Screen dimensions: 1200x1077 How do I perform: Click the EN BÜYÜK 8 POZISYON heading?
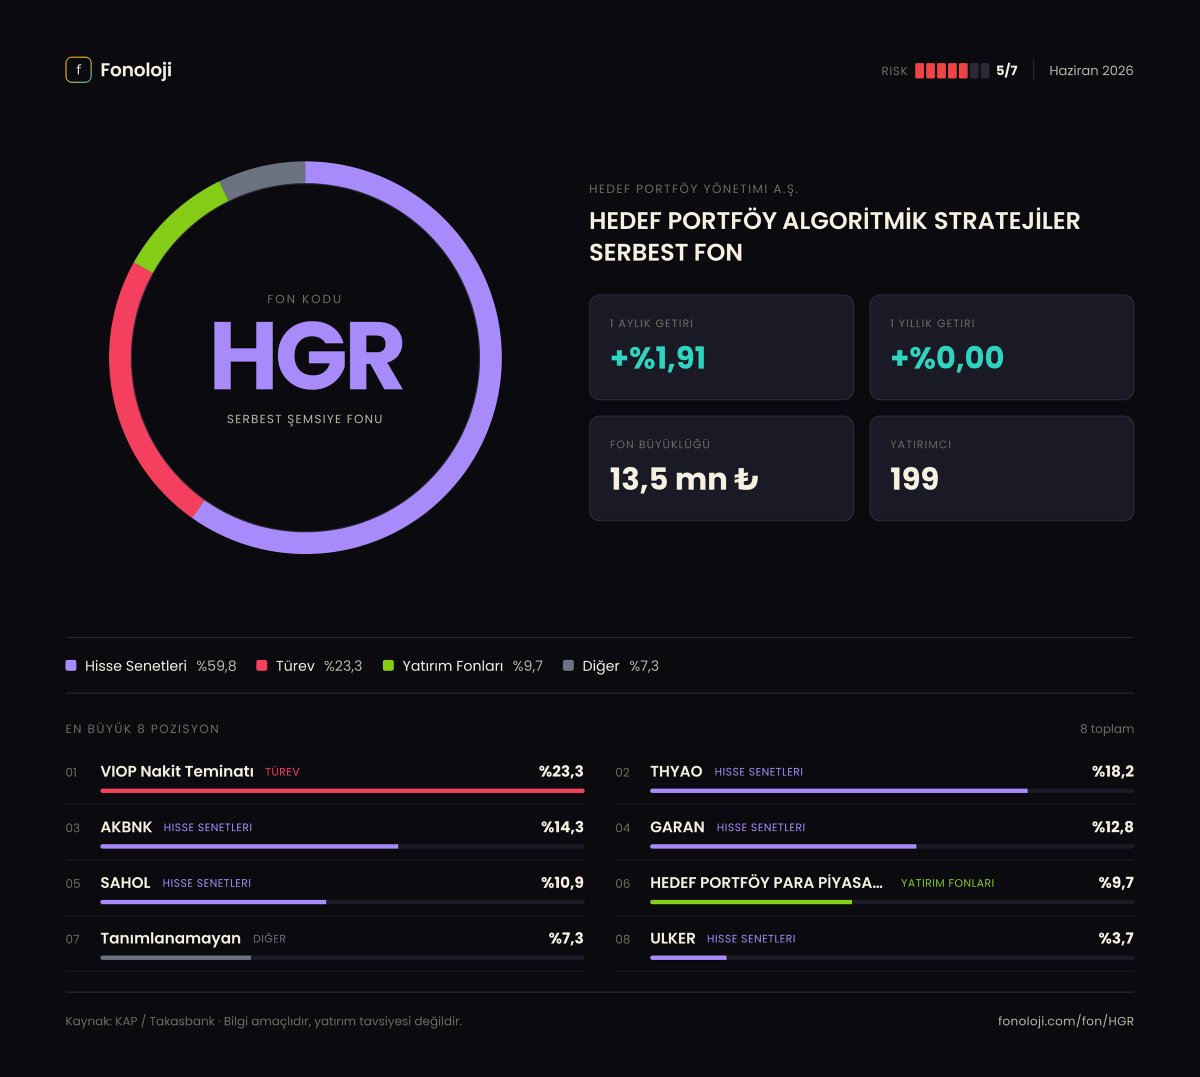[x=142, y=729]
